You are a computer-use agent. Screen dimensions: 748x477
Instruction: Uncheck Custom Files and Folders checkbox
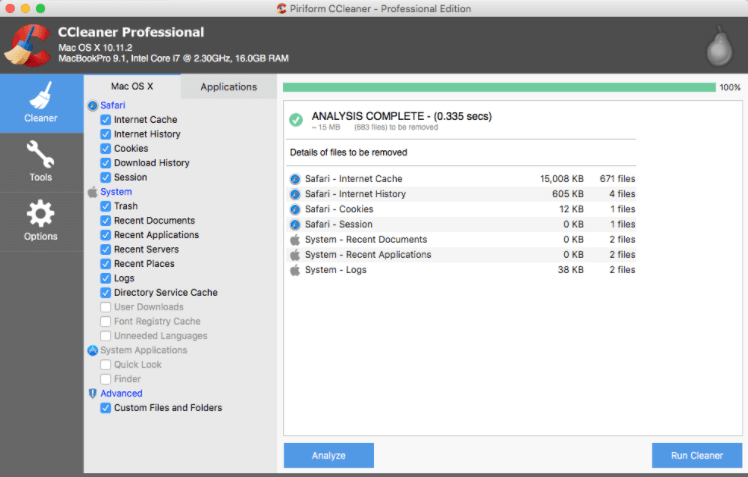[x=105, y=408]
